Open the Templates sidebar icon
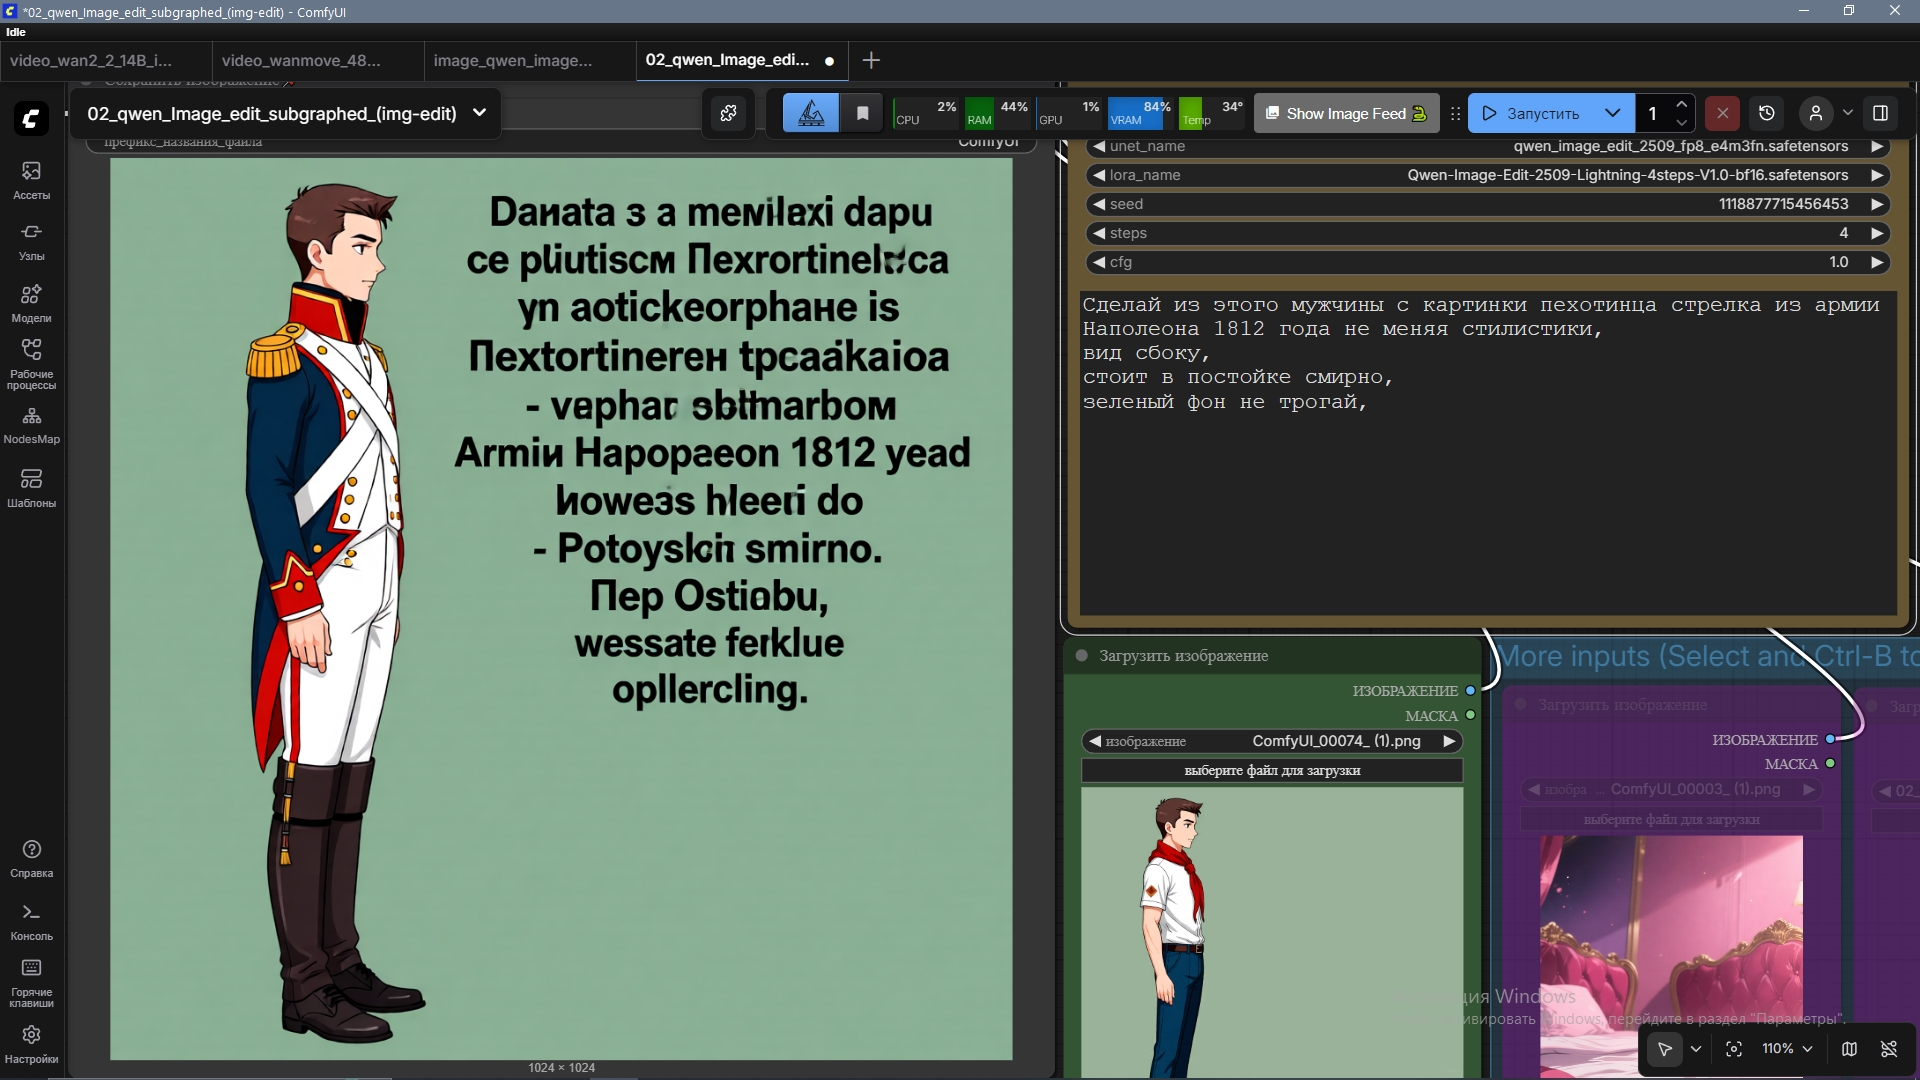 [31, 487]
